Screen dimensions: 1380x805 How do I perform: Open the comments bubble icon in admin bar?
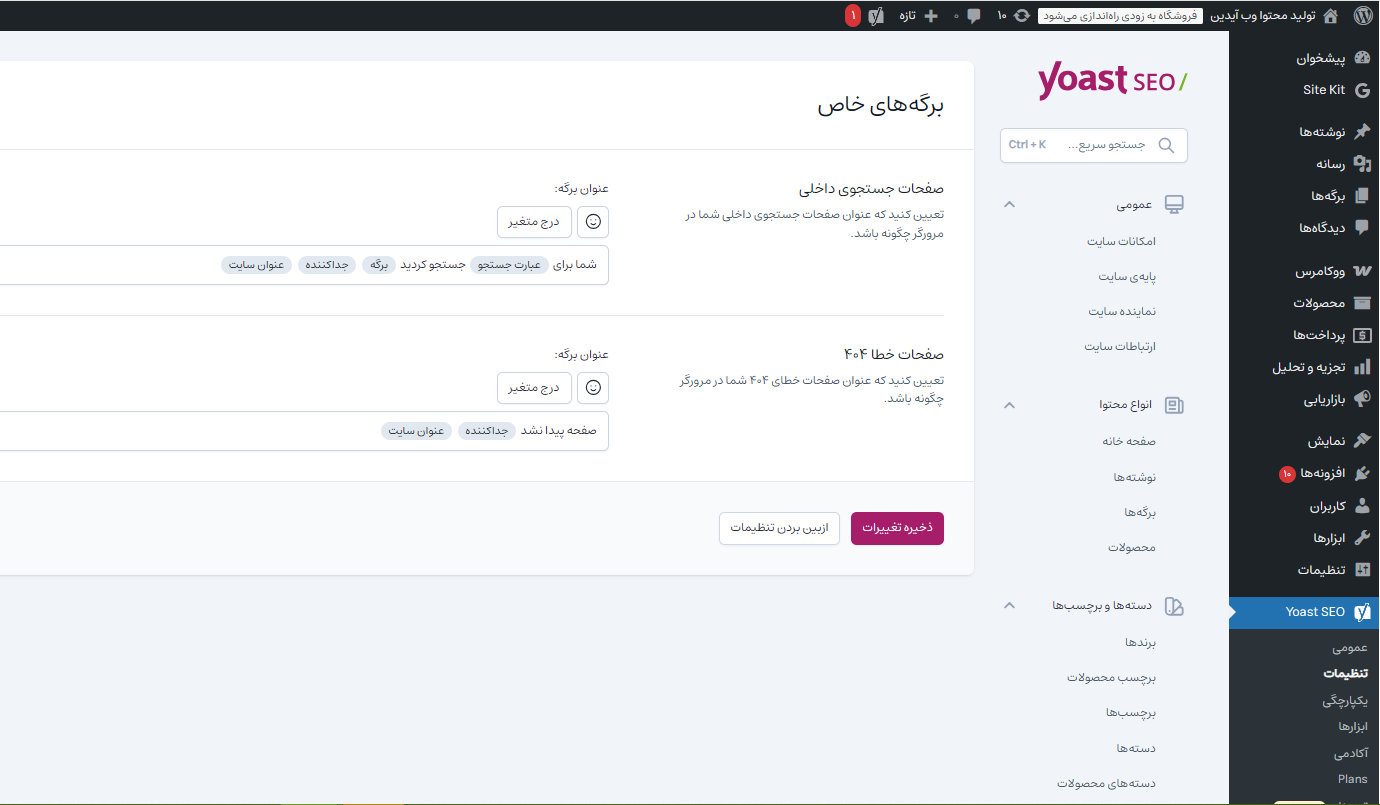(973, 15)
